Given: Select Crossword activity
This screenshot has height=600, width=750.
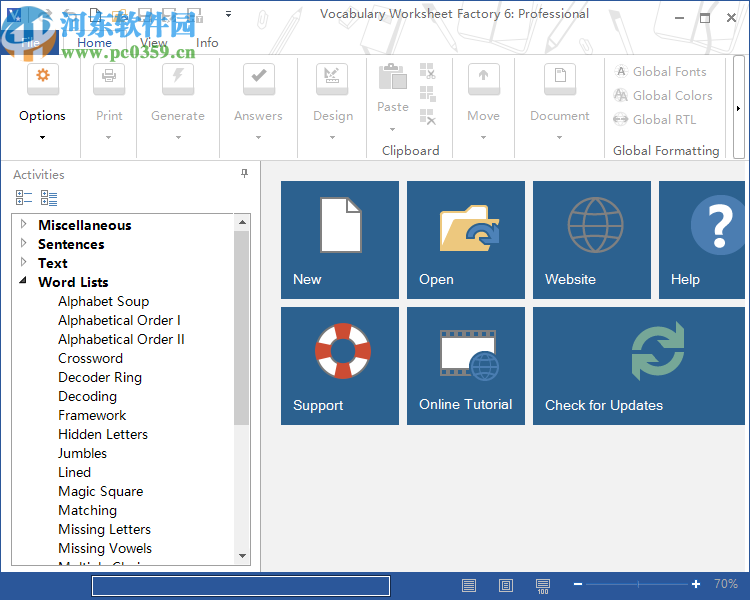Looking at the screenshot, I should tap(90, 358).
